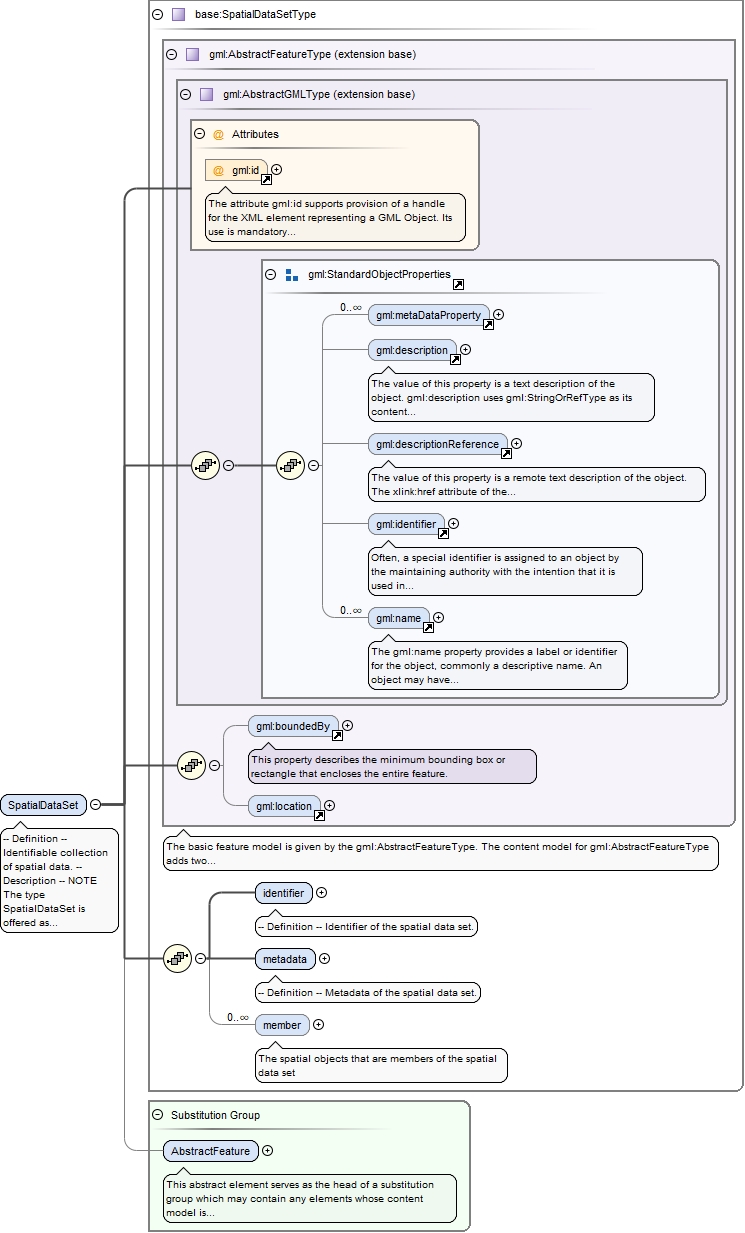Click the gml:StandardObjectProperties link arrow icon
The width and height of the screenshot is (745, 1233).
tap(458, 285)
